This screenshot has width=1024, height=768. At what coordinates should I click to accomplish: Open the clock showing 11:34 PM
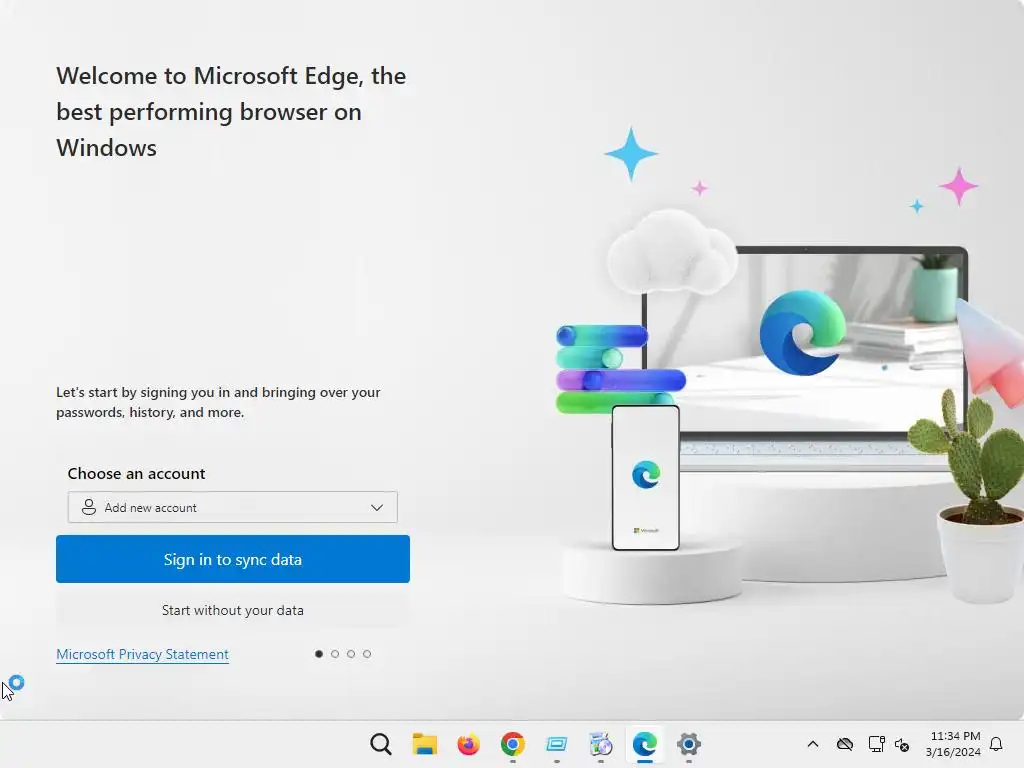tap(953, 744)
